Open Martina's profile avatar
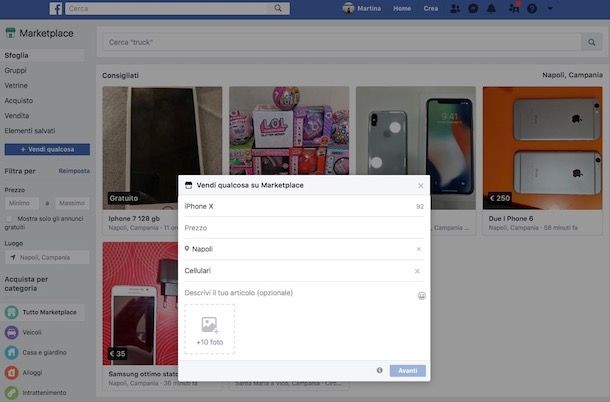 pyautogui.click(x=348, y=8)
